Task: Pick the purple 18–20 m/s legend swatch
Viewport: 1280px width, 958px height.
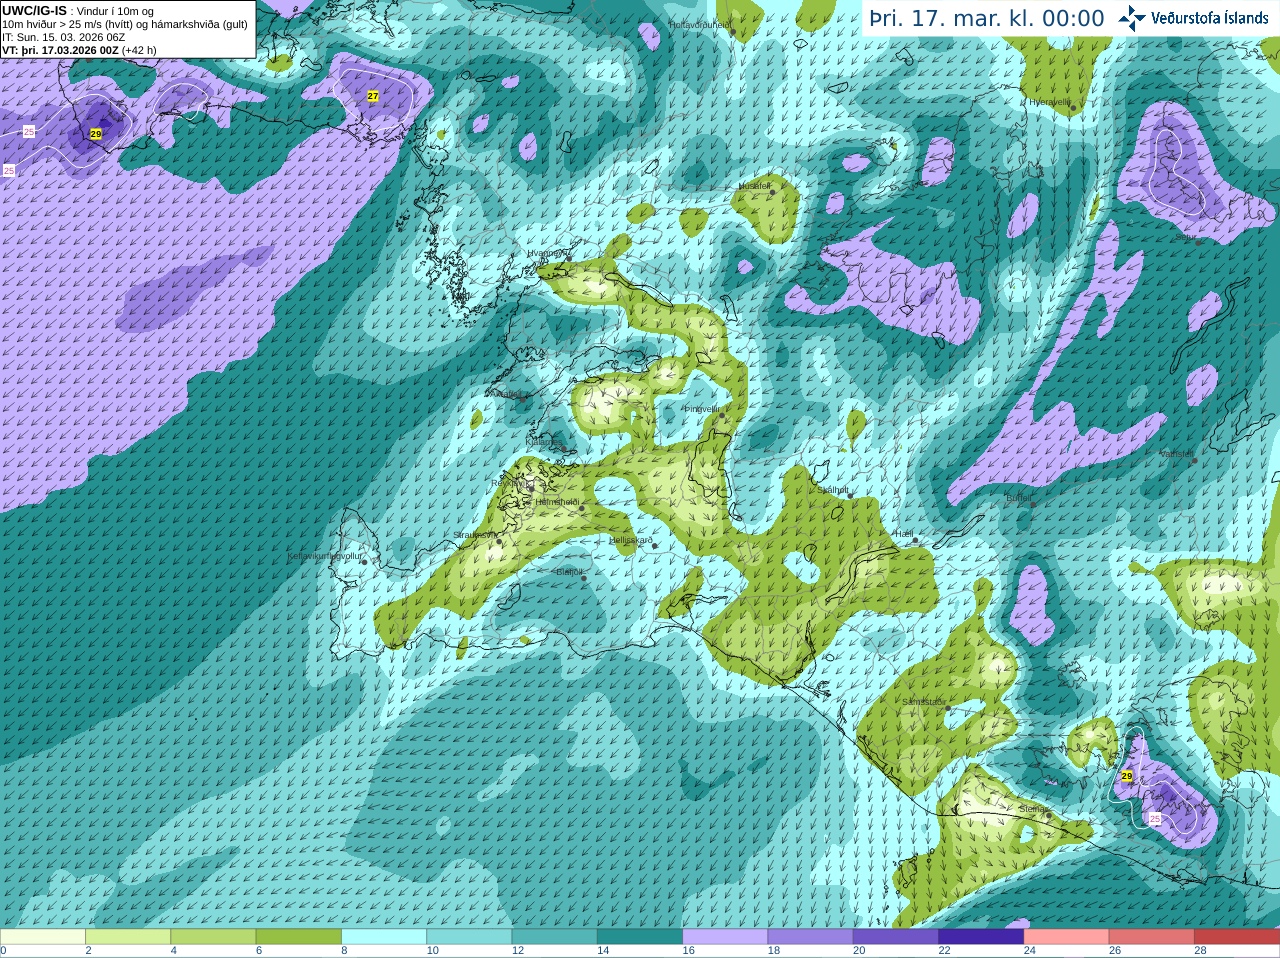Action: tap(811, 937)
